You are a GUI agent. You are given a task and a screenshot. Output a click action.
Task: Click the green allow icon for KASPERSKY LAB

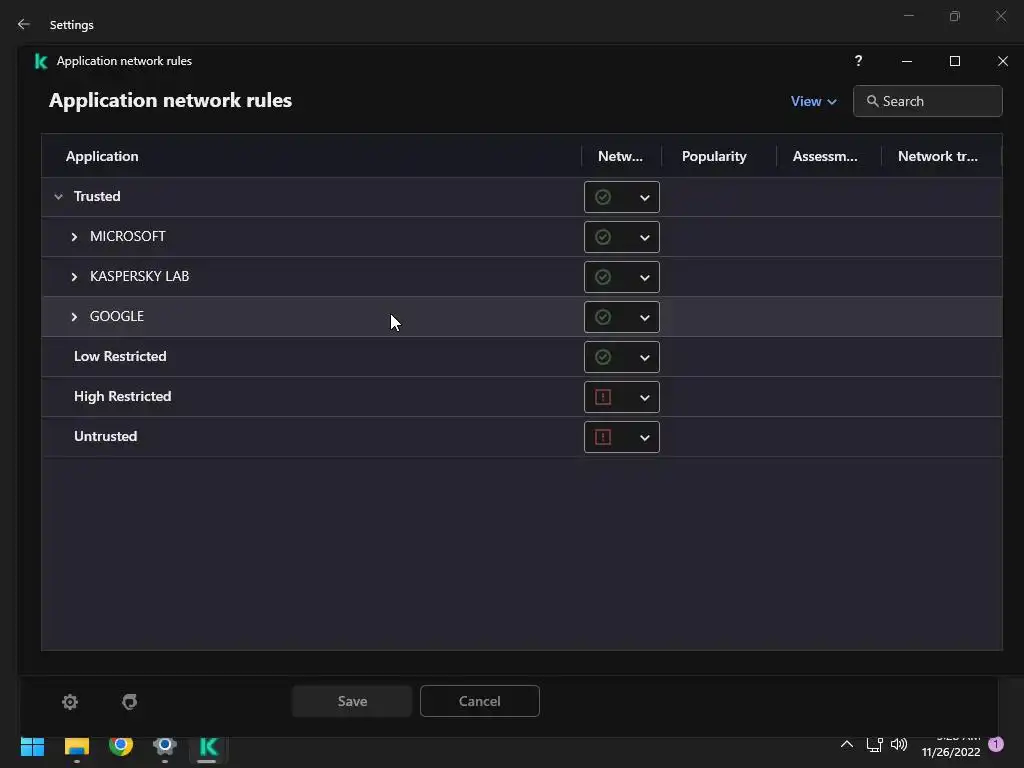(603, 277)
